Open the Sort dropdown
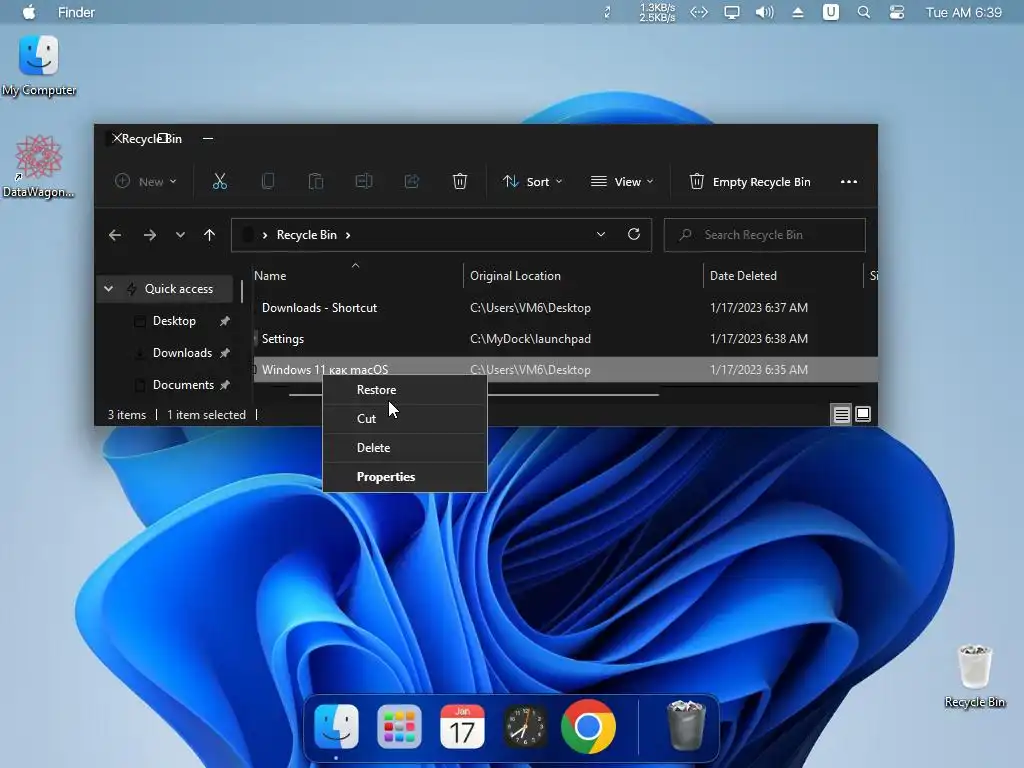The height and width of the screenshot is (768, 1024). coord(532,182)
